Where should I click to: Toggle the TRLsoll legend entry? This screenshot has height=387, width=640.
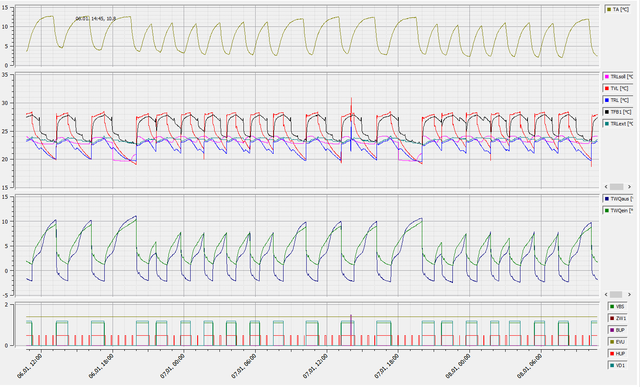tap(618, 76)
